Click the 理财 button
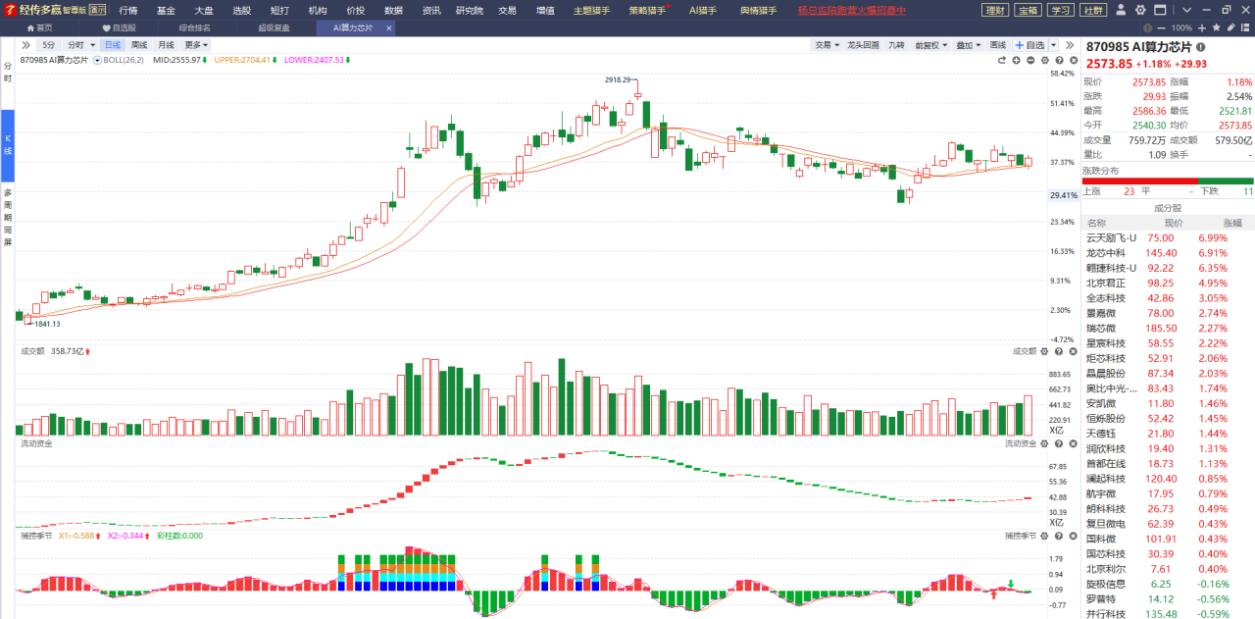This screenshot has height=619, width=1255. tap(995, 10)
